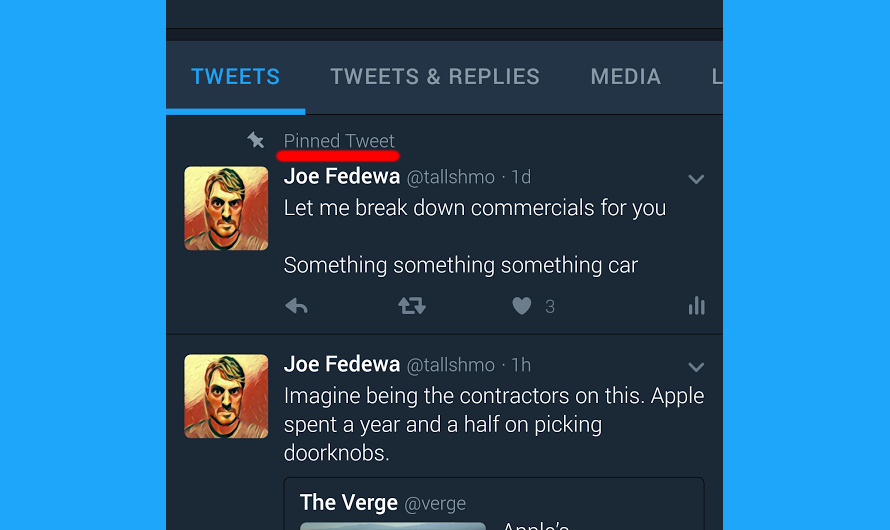Switch to the Tweets & Replies tab

[435, 77]
